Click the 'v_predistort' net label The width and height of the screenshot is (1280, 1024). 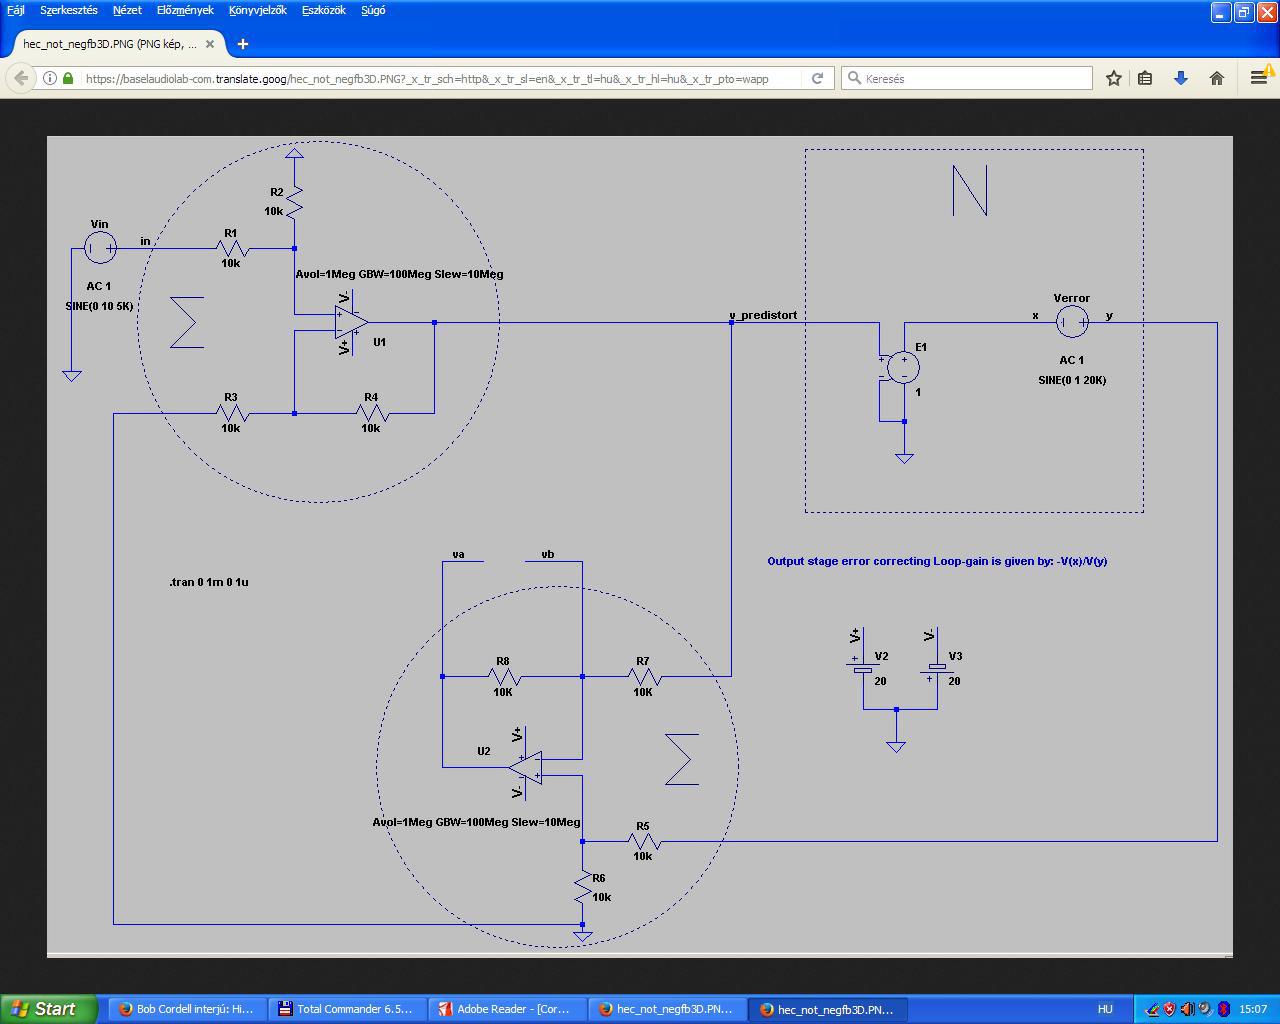[763, 315]
